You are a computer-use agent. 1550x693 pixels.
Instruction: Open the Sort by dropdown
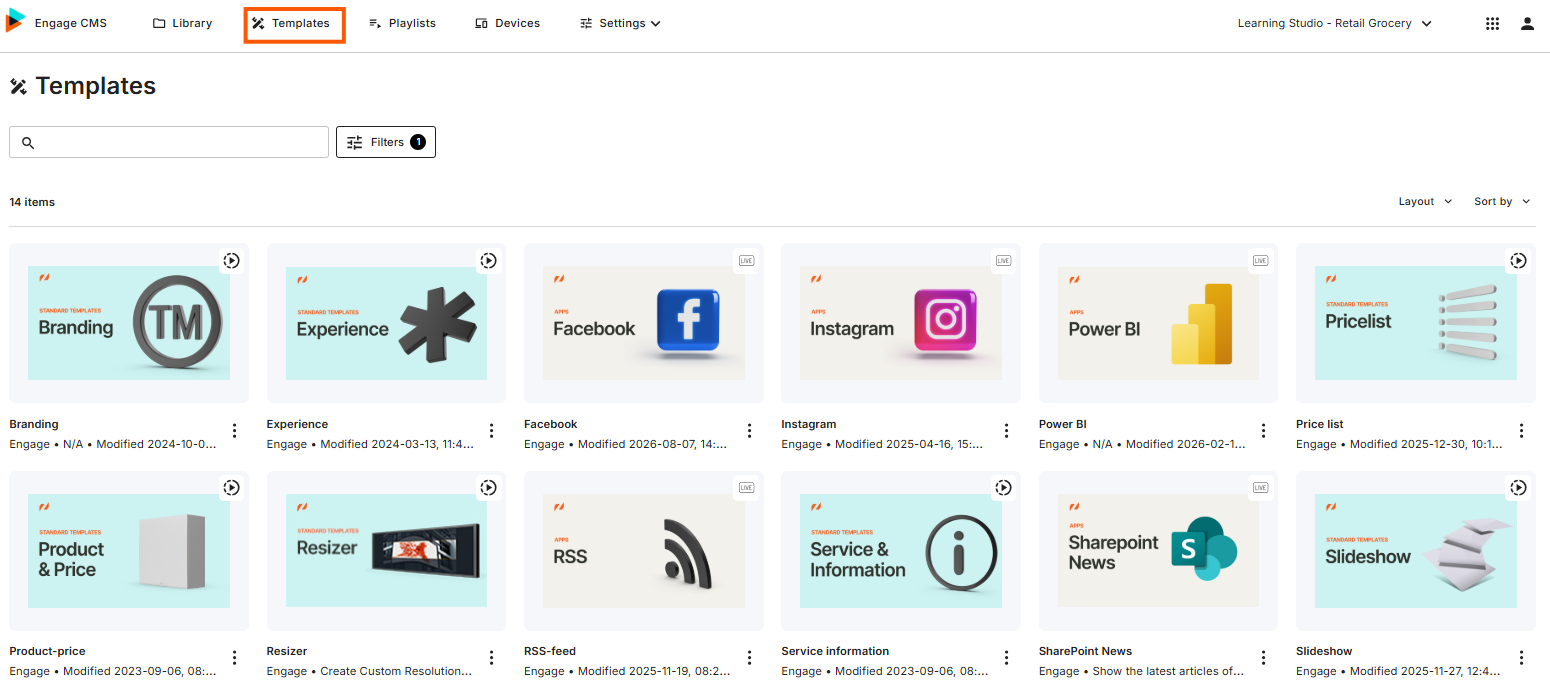coord(1502,202)
